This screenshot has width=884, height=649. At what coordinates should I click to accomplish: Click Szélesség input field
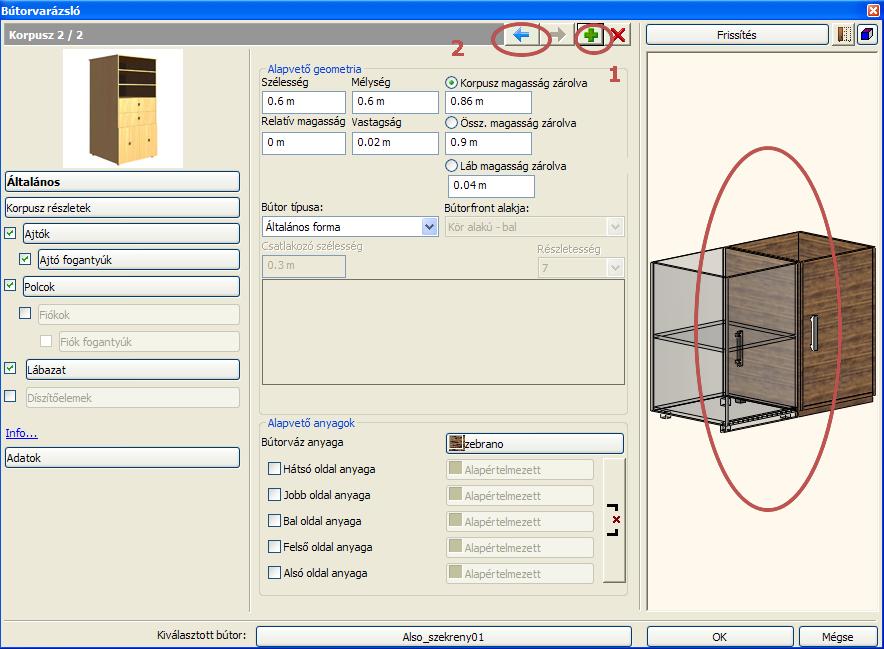[303, 101]
